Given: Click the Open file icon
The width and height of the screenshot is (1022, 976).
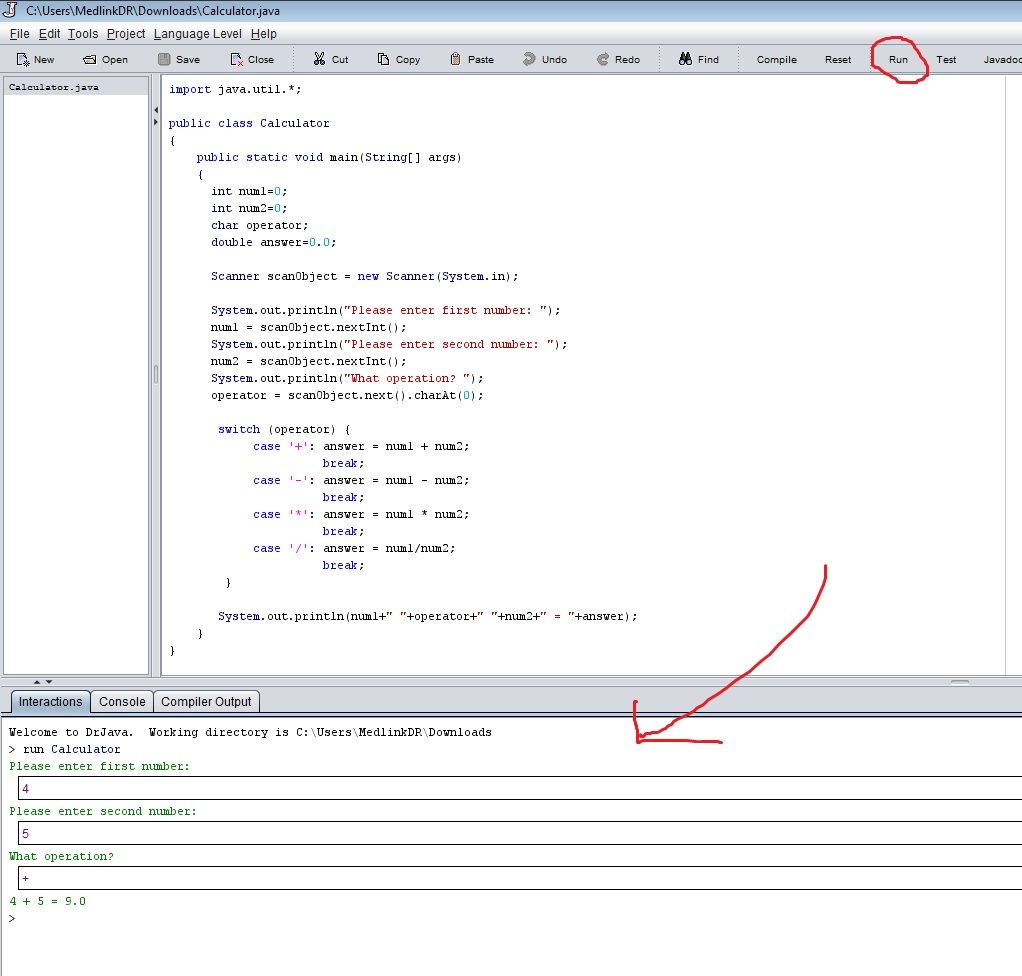Looking at the screenshot, I should click(89, 59).
